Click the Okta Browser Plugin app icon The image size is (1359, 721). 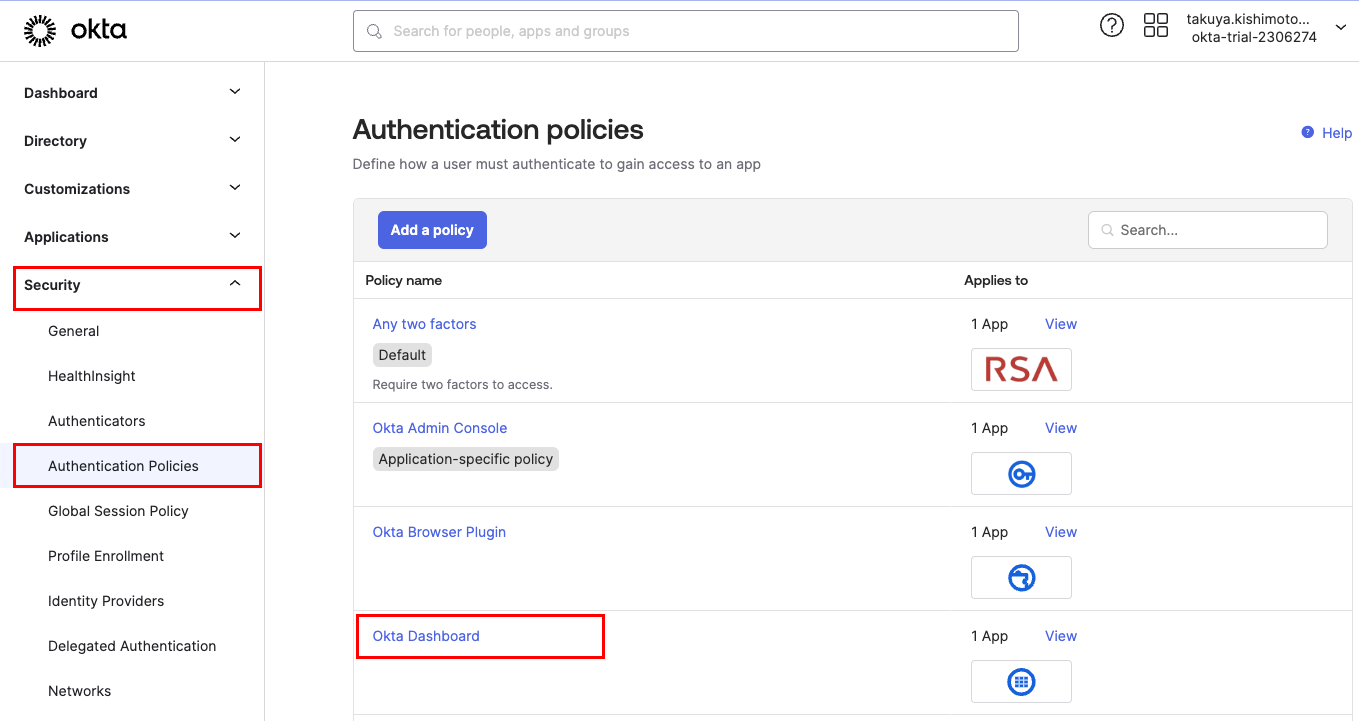pyautogui.click(x=1021, y=577)
